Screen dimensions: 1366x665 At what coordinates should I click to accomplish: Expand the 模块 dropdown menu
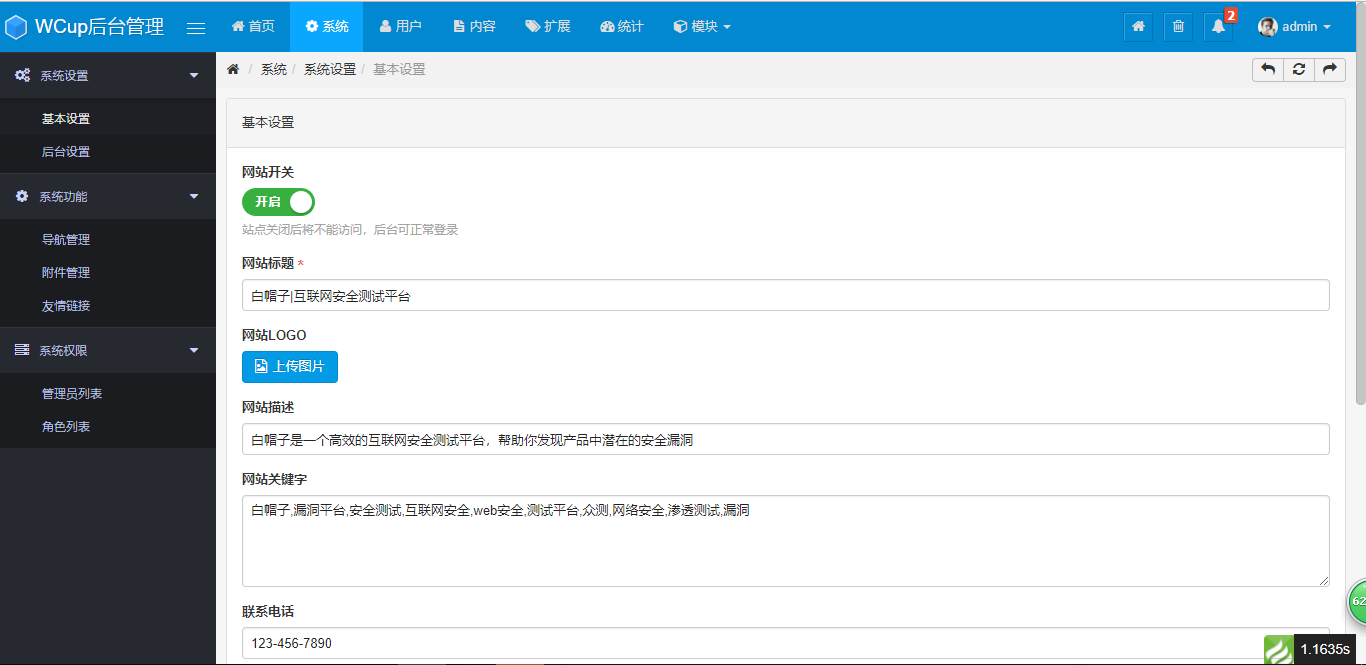(x=702, y=26)
